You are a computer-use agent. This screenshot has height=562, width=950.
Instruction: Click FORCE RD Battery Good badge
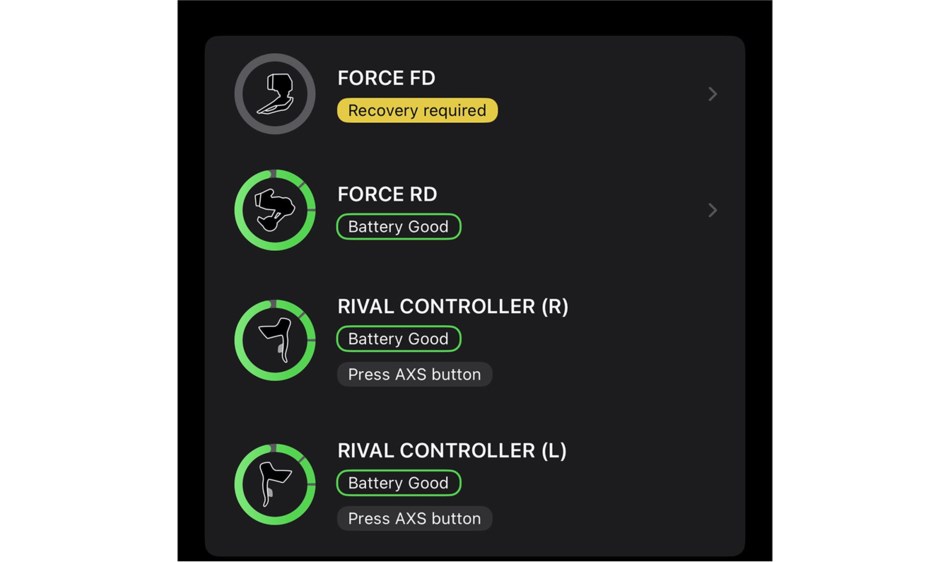[x=399, y=226]
